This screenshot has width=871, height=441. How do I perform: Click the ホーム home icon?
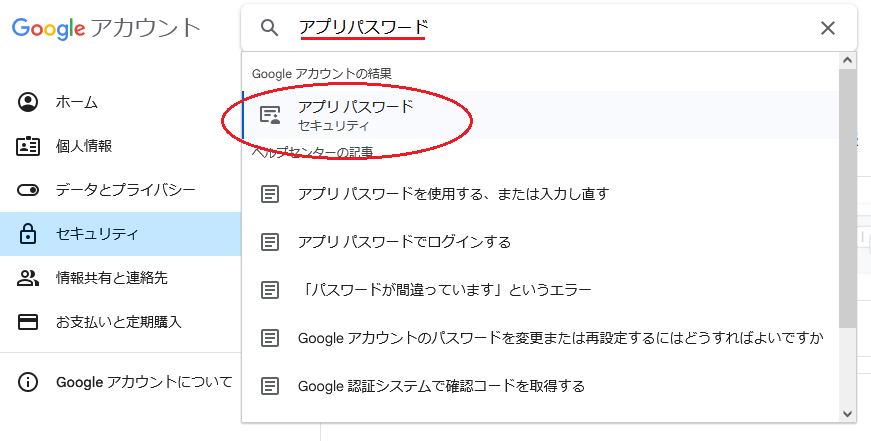[x=28, y=102]
